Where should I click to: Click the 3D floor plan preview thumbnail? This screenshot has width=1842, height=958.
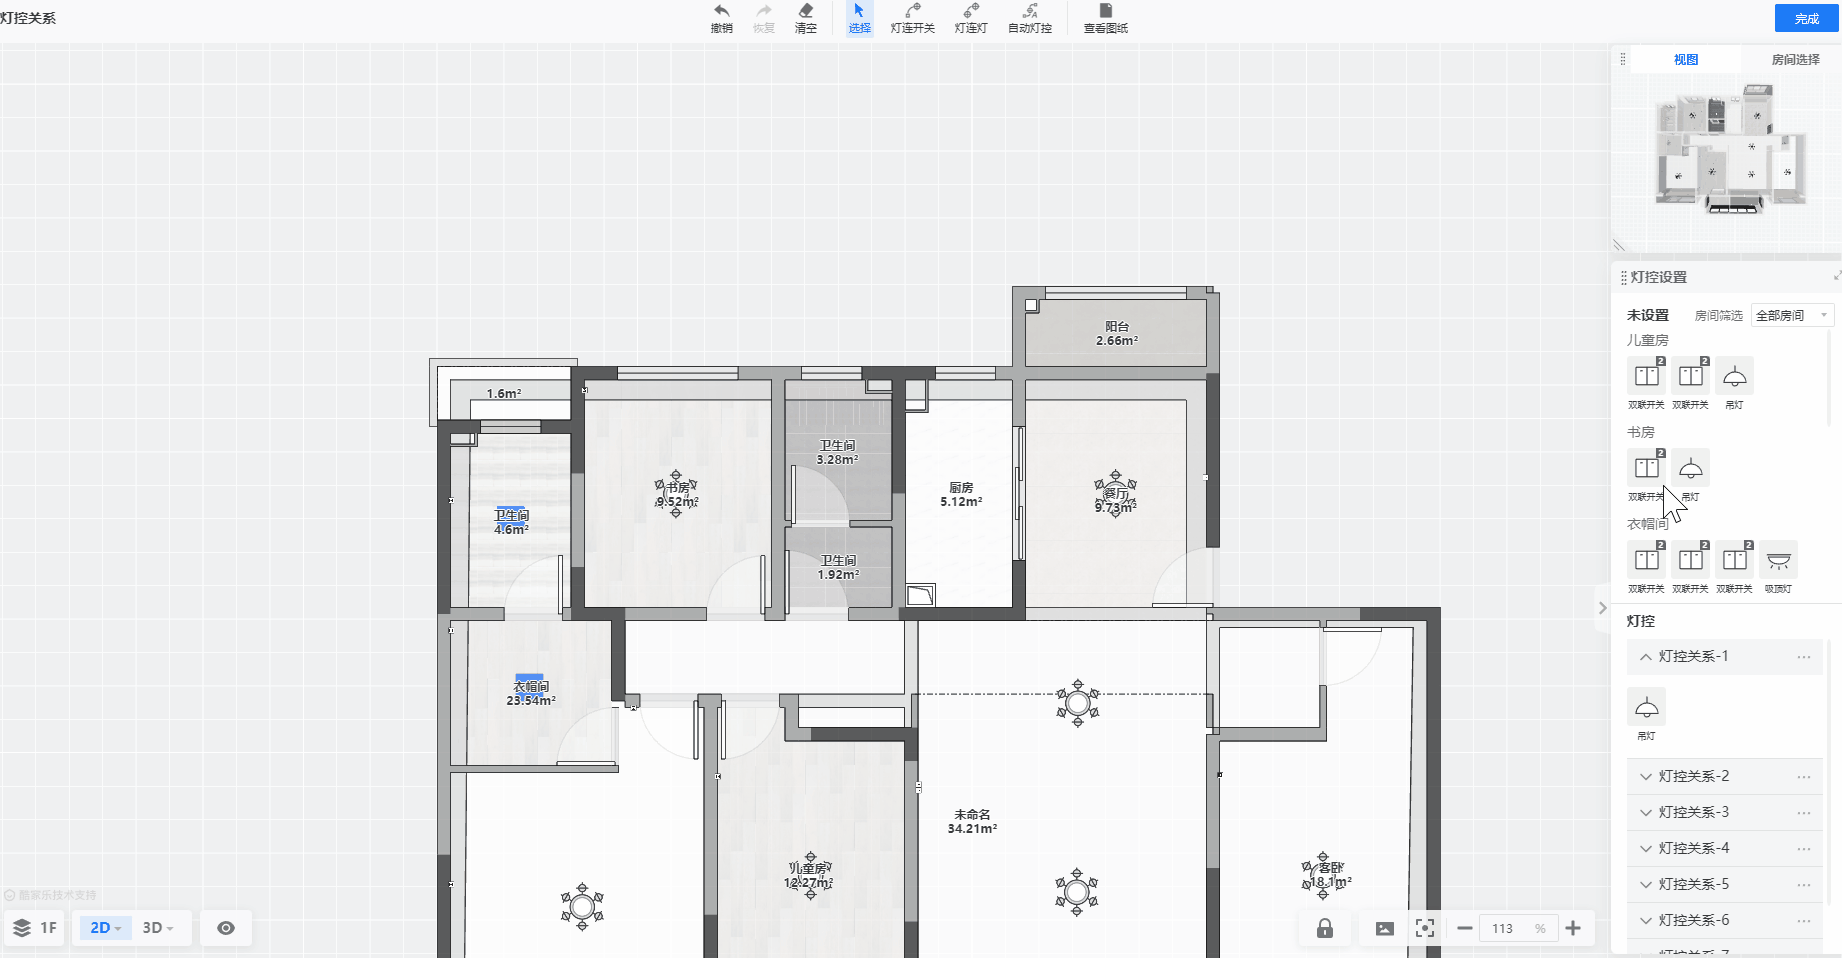(1727, 150)
